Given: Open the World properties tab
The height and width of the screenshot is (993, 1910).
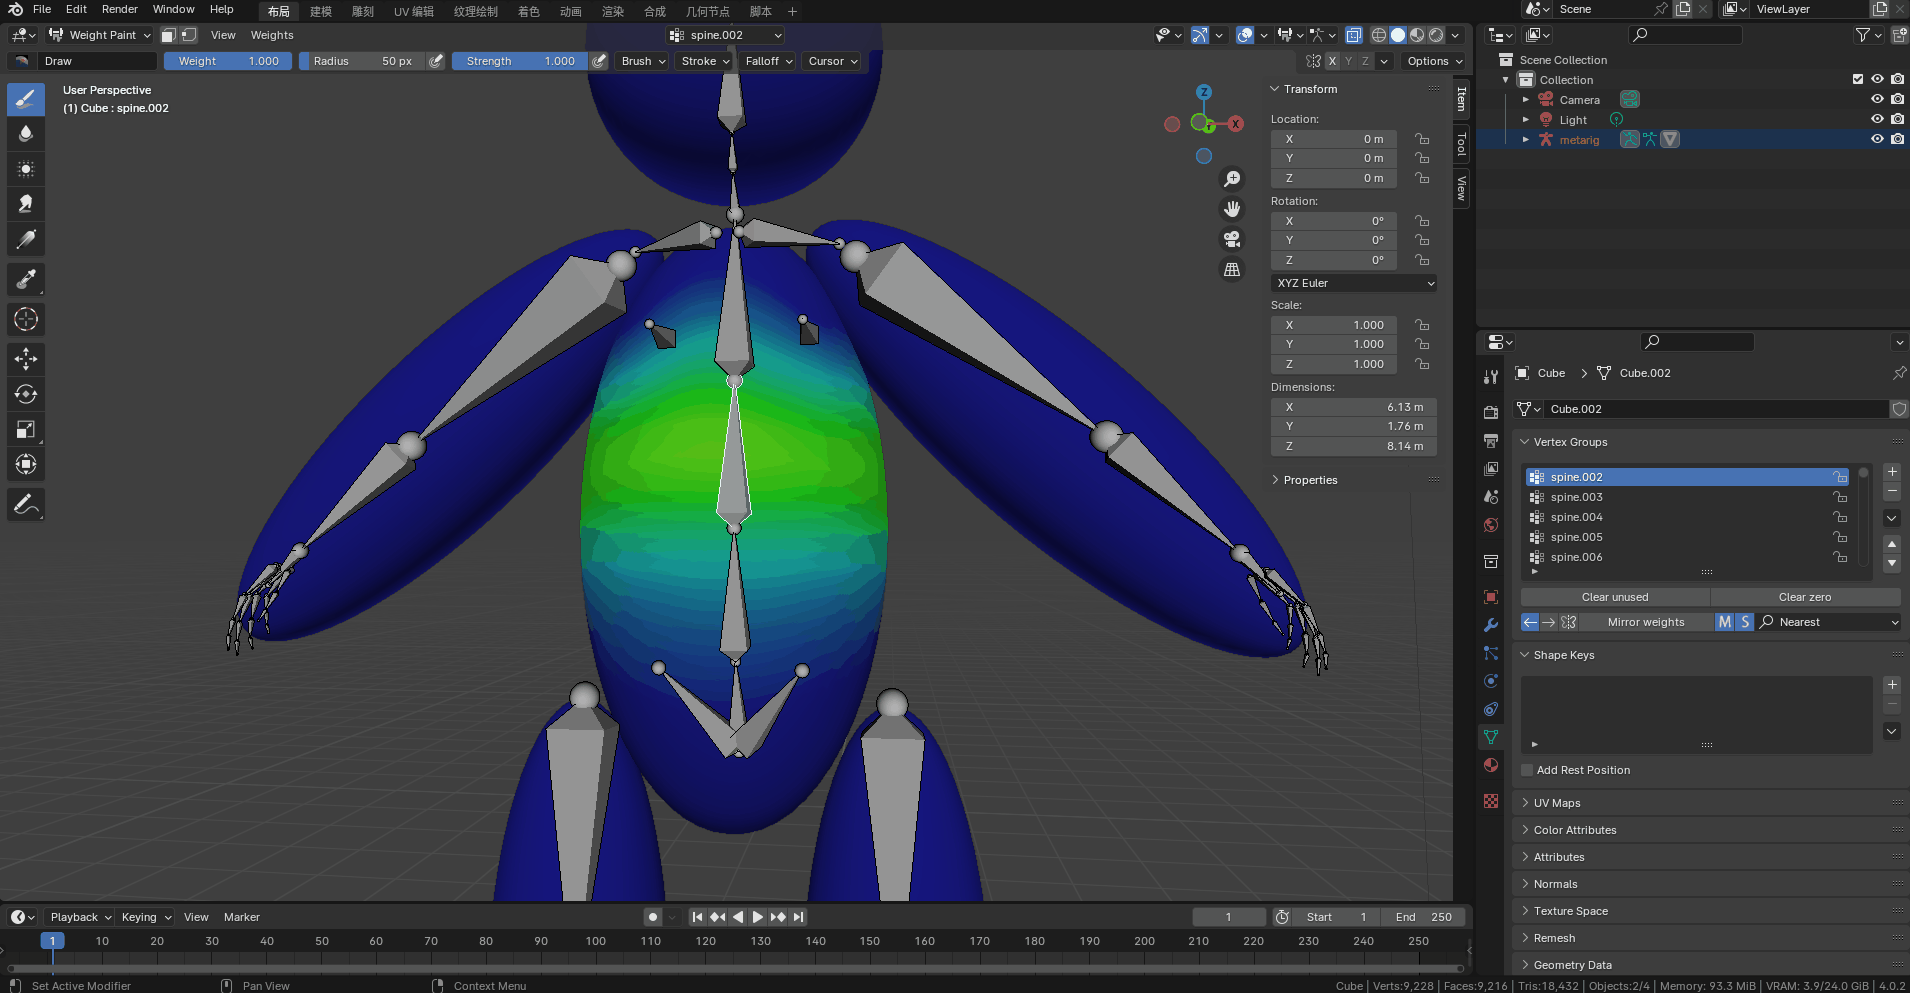Looking at the screenshot, I should click(1491, 524).
